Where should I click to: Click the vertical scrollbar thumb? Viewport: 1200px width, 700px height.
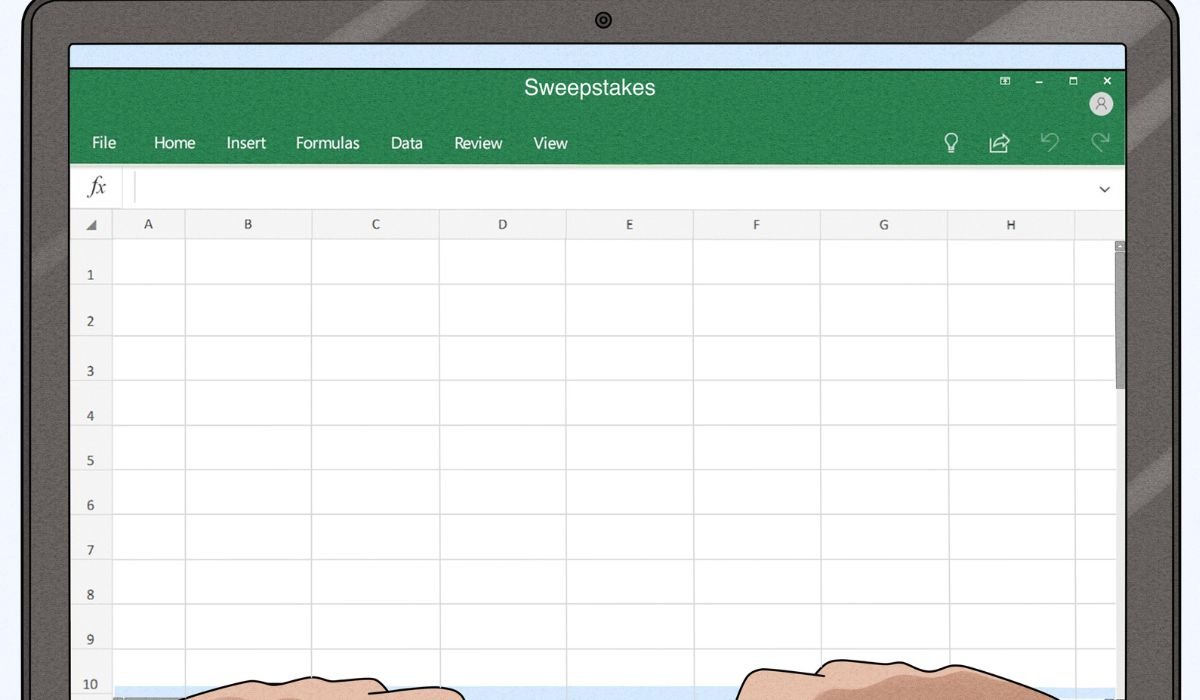1120,320
